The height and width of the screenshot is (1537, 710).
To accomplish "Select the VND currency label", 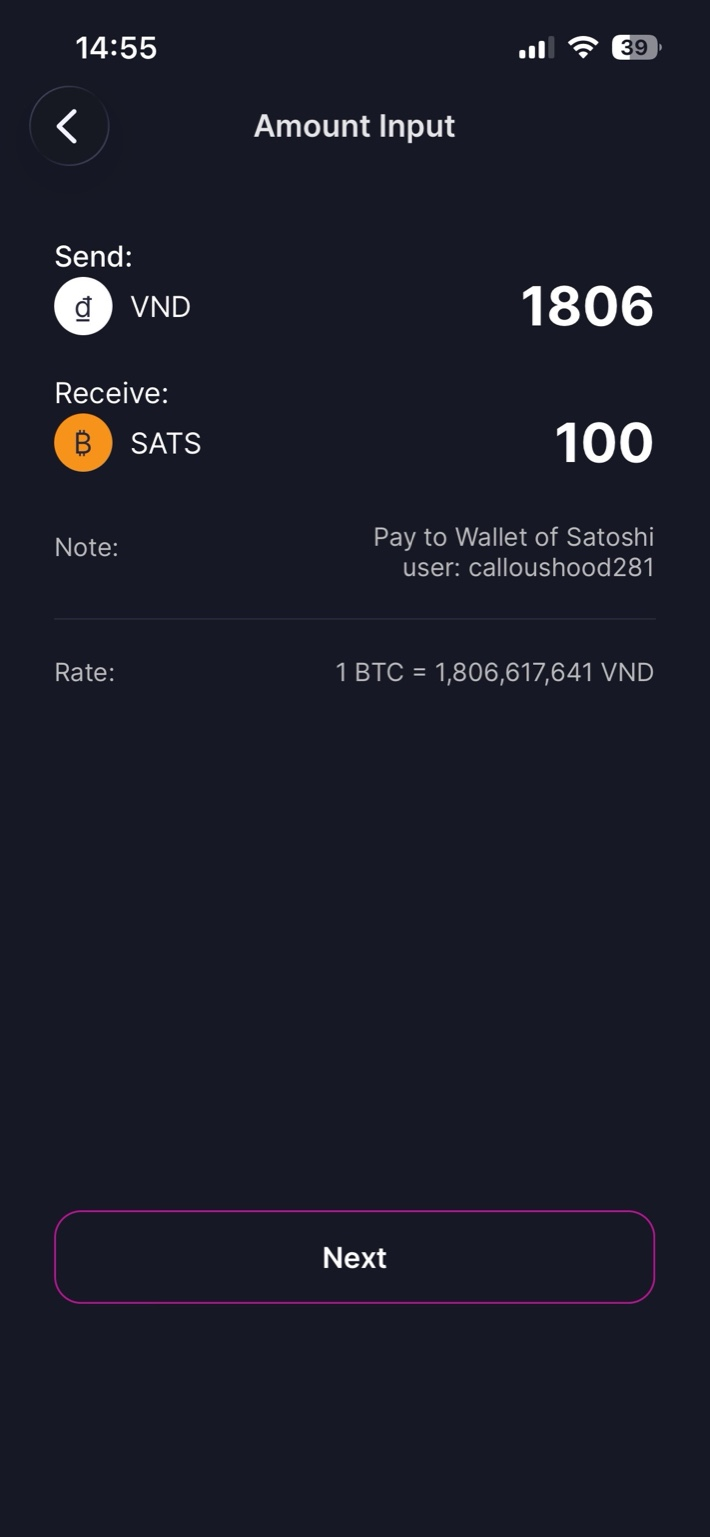I will (x=160, y=307).
